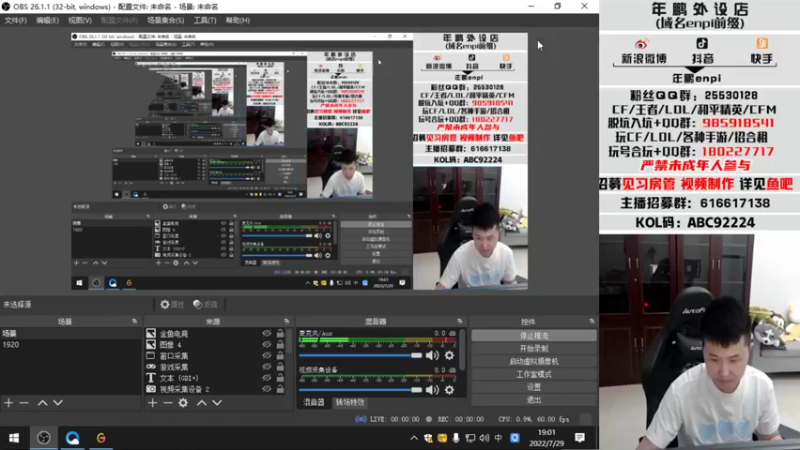Open the 工具(T) menu
Viewport: 800px width, 450px height.
(205, 20)
